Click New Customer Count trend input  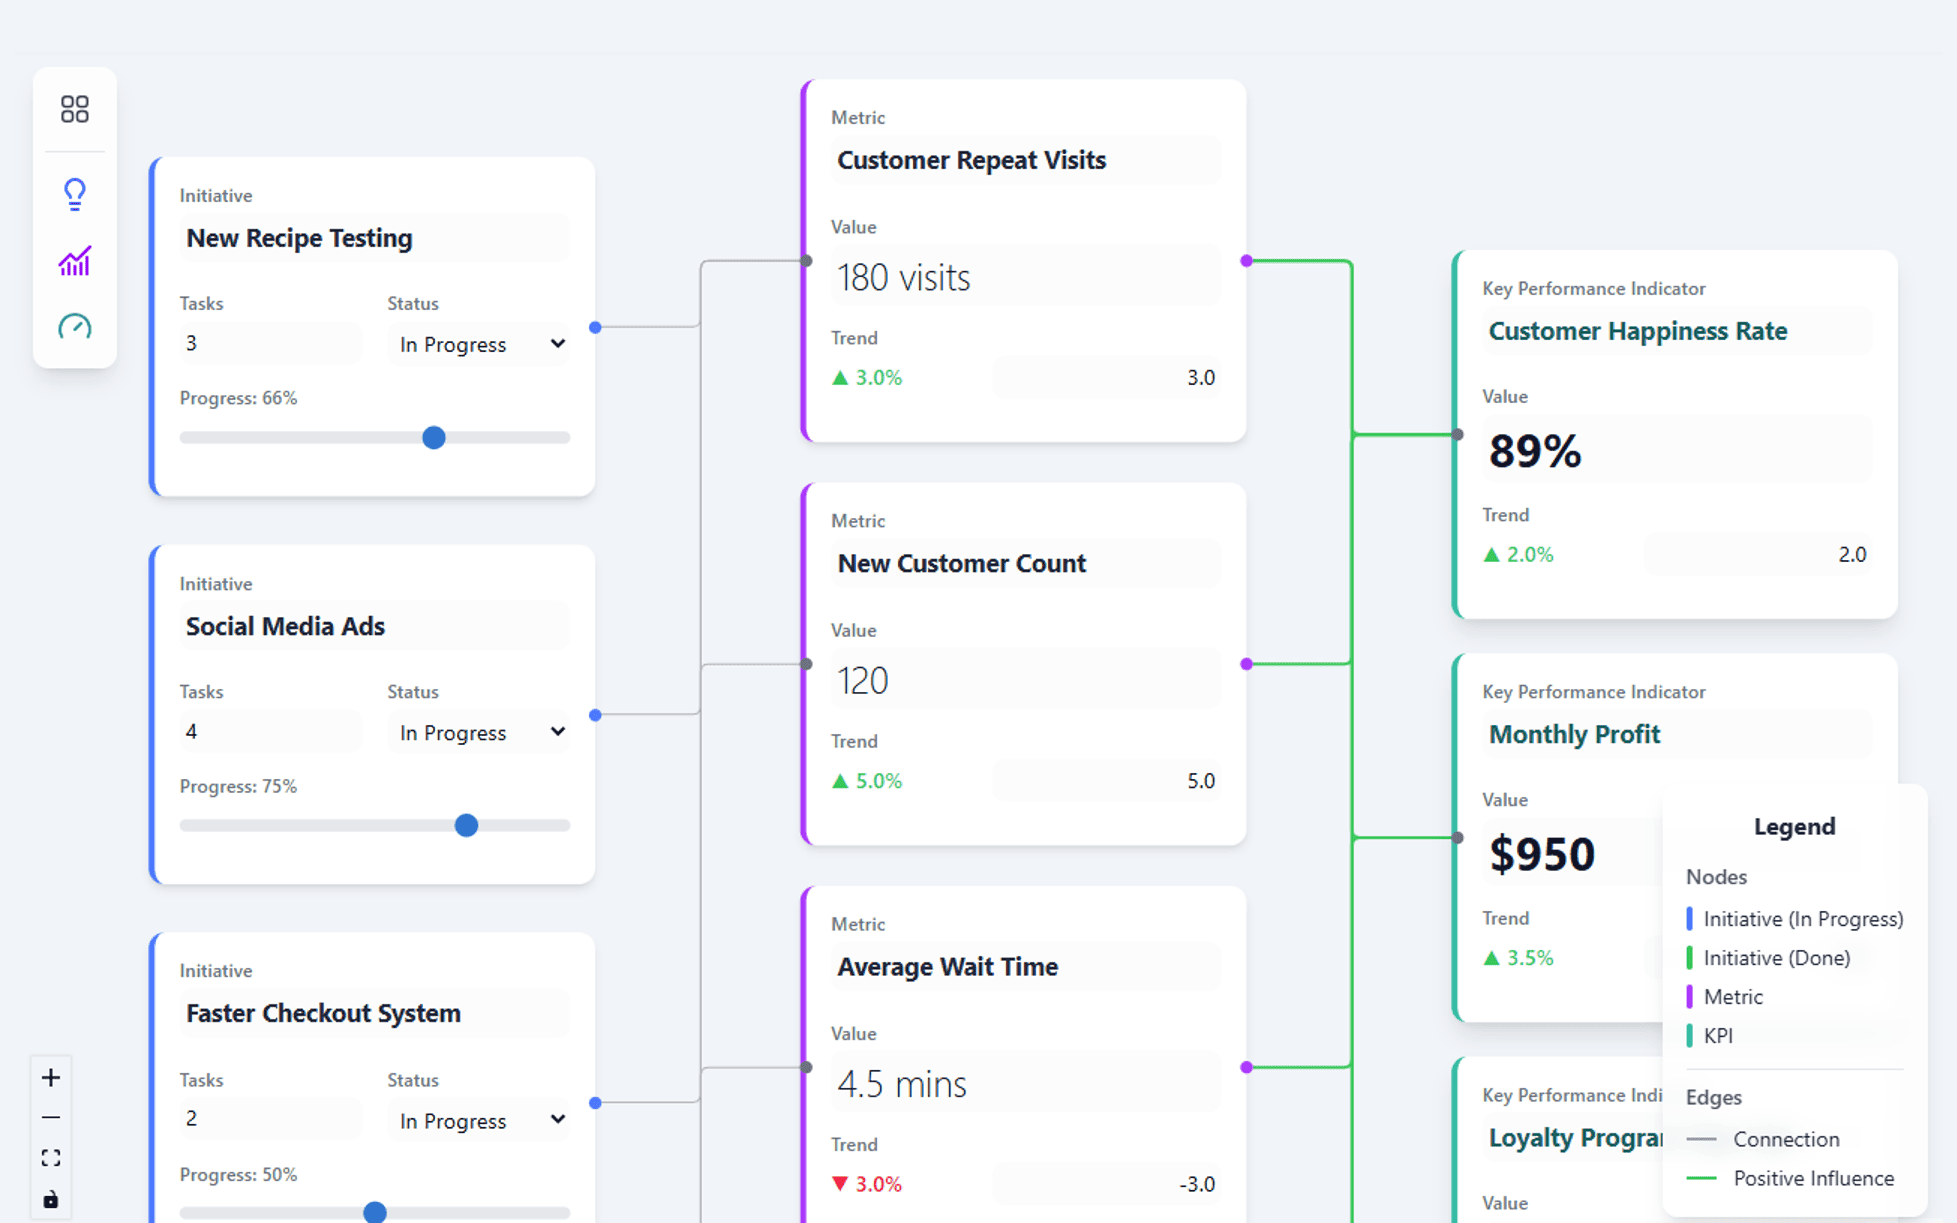click(x=1106, y=781)
